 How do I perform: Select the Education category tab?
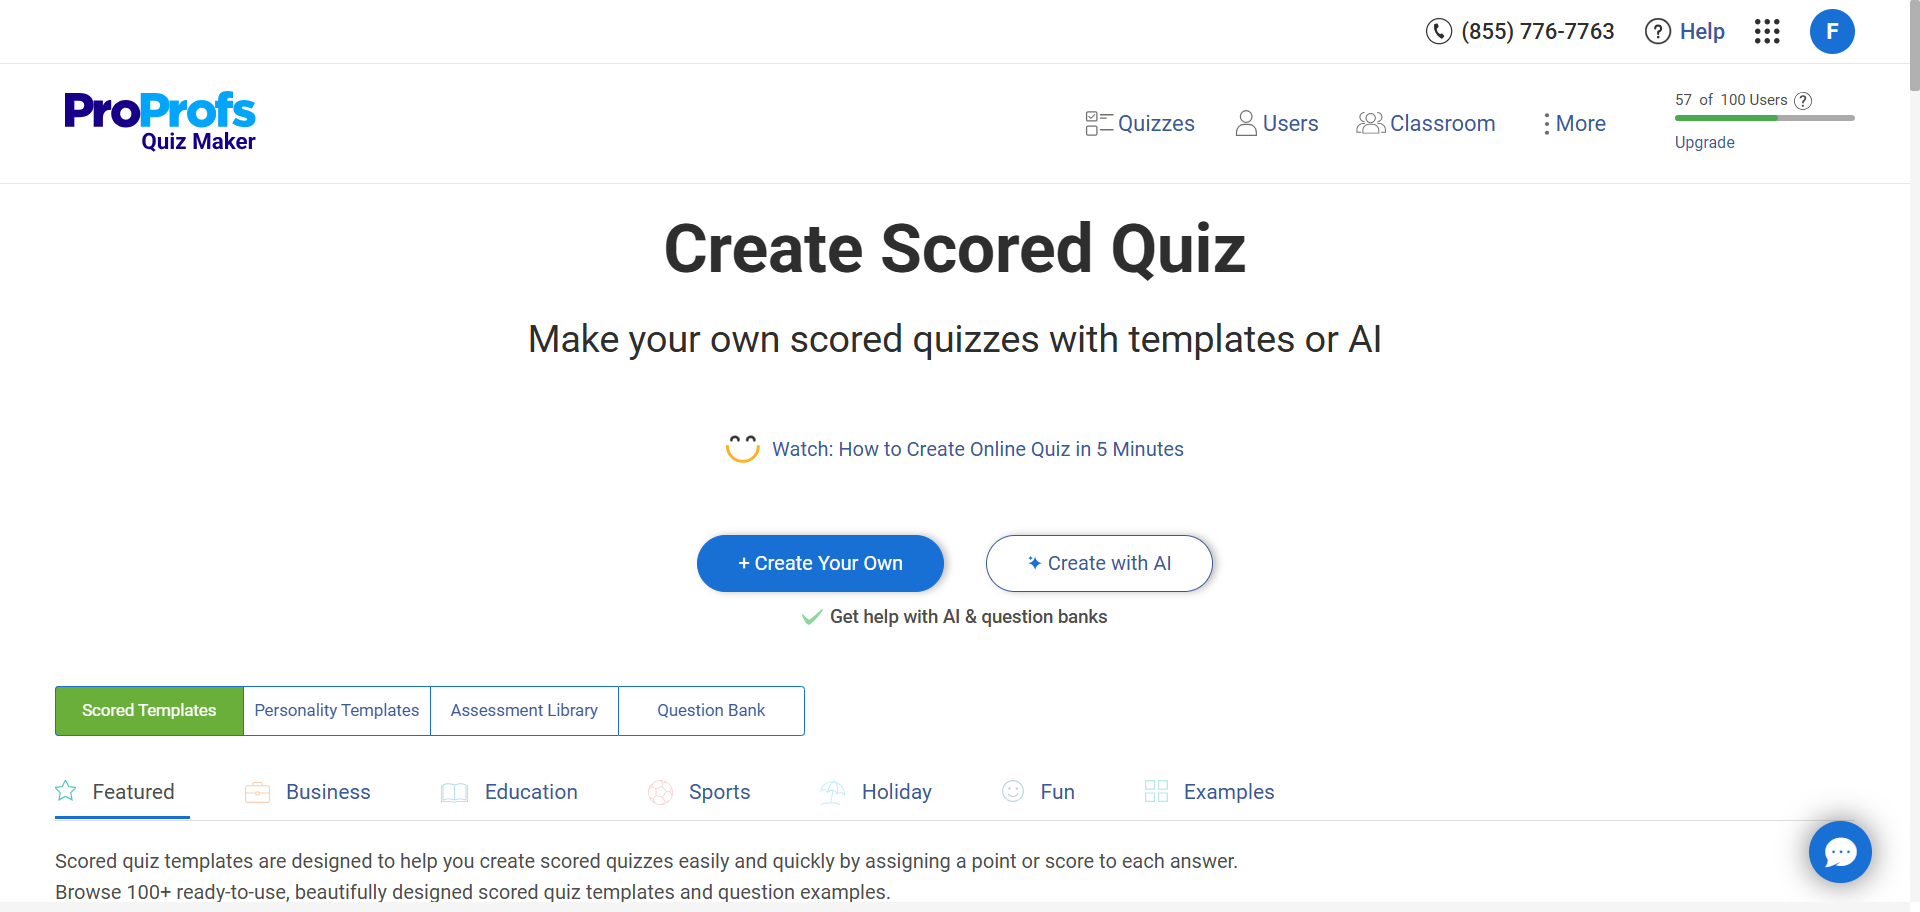point(510,792)
